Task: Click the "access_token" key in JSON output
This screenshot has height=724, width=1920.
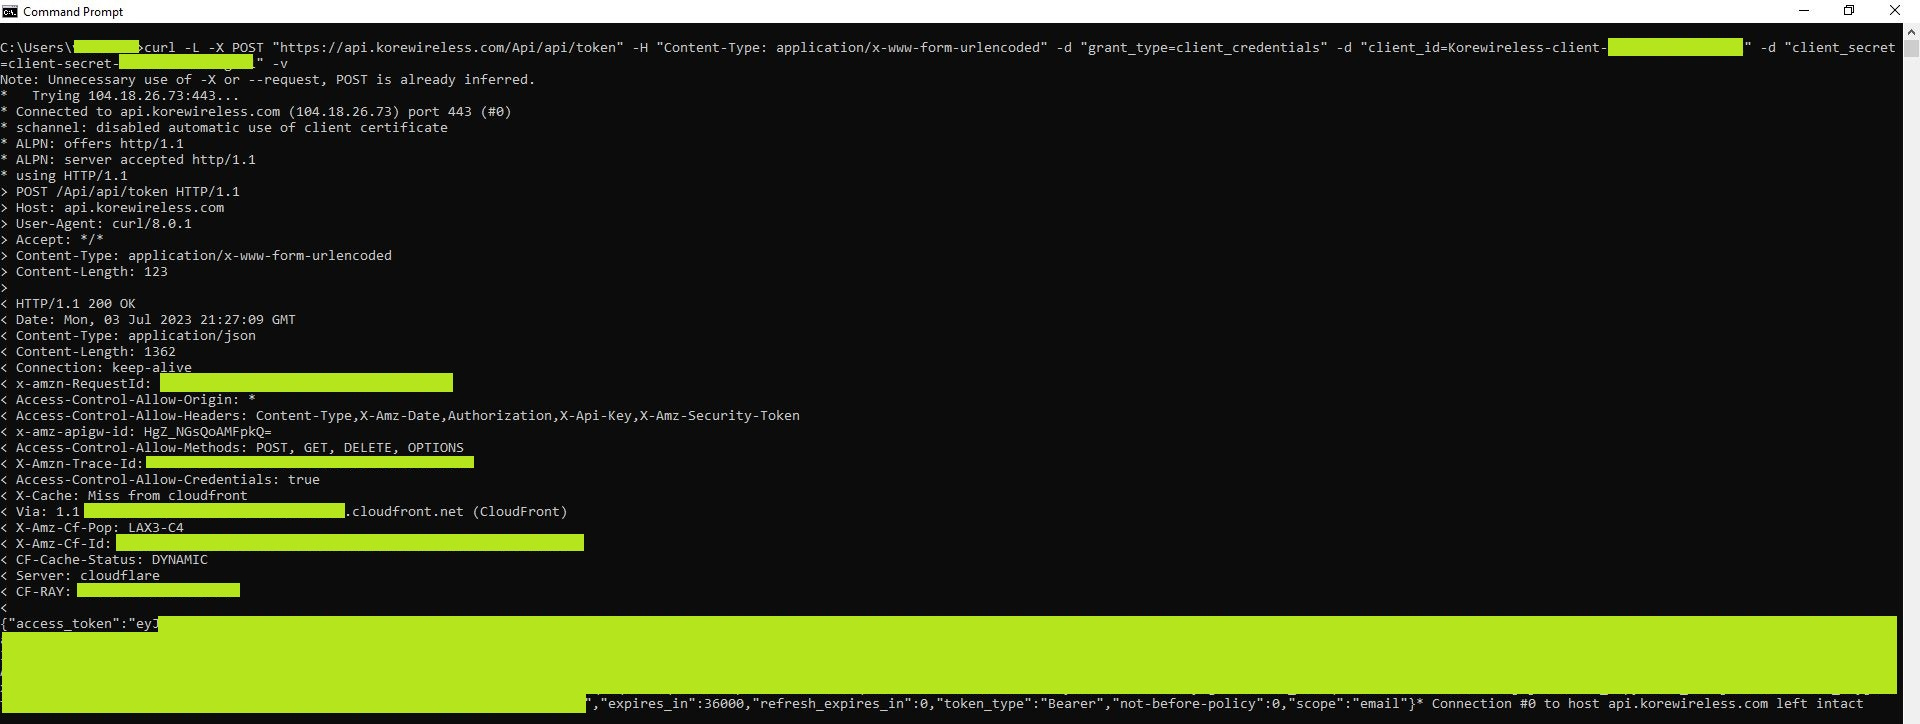Action: [x=64, y=624]
